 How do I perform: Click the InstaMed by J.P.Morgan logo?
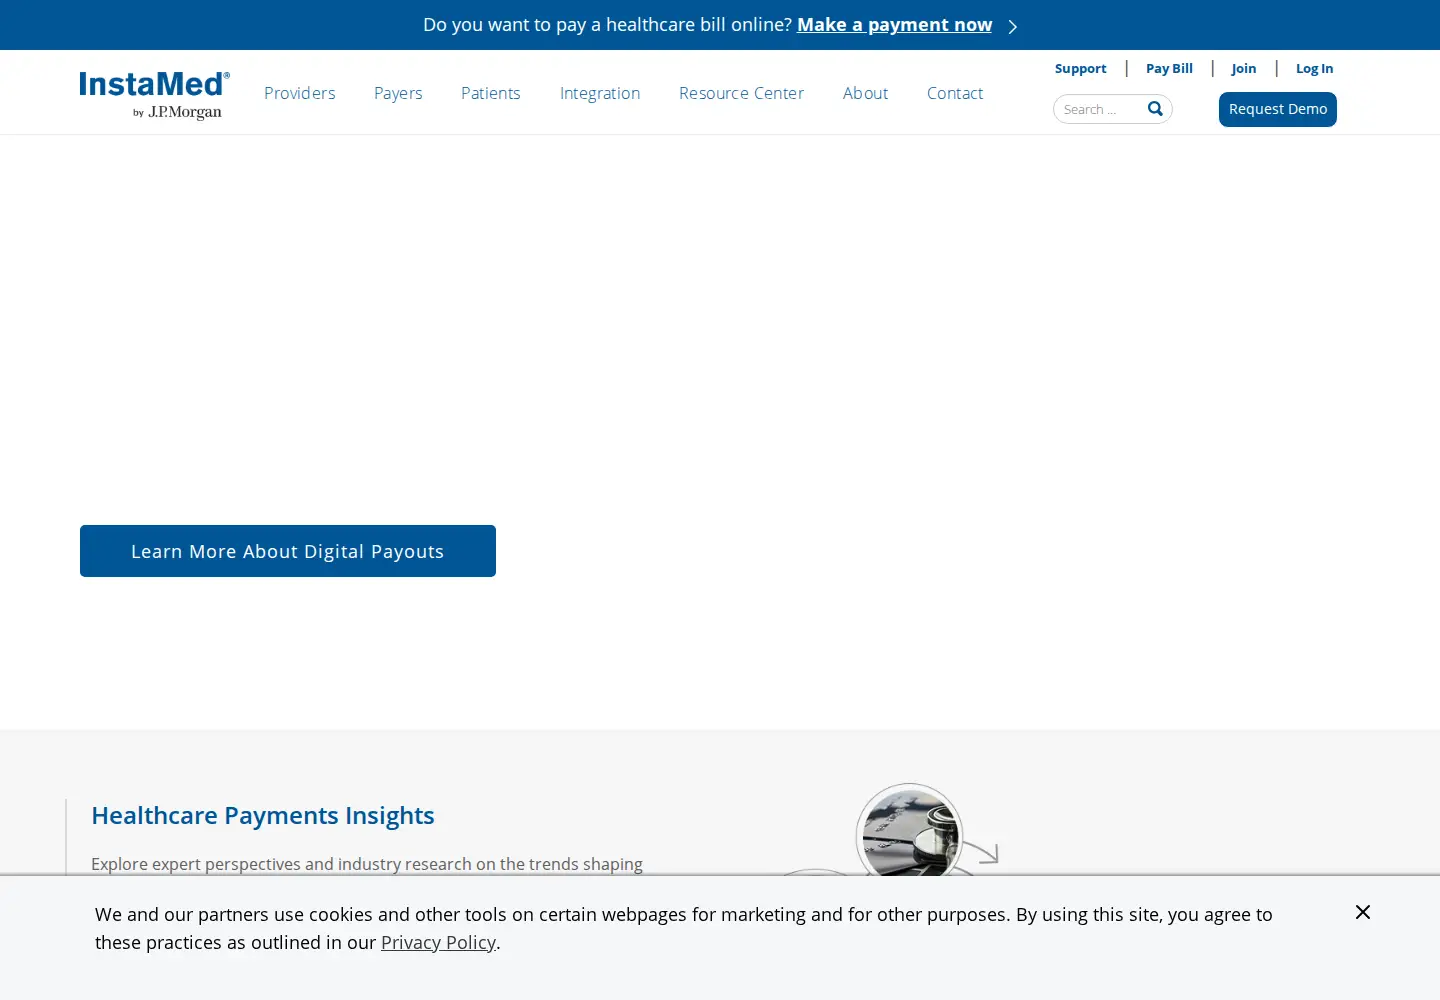[x=155, y=95]
